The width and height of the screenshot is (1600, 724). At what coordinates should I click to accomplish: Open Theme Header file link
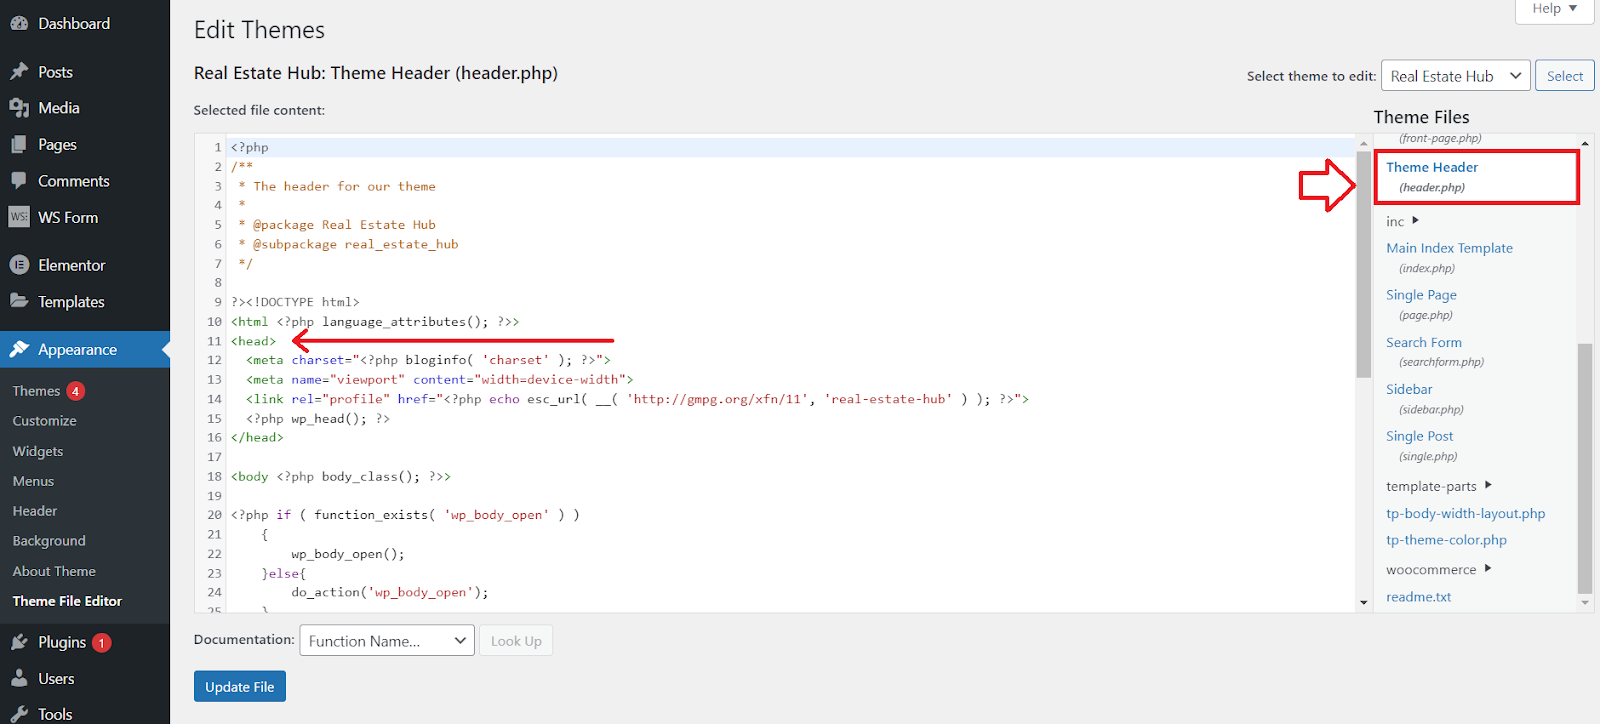pos(1432,167)
